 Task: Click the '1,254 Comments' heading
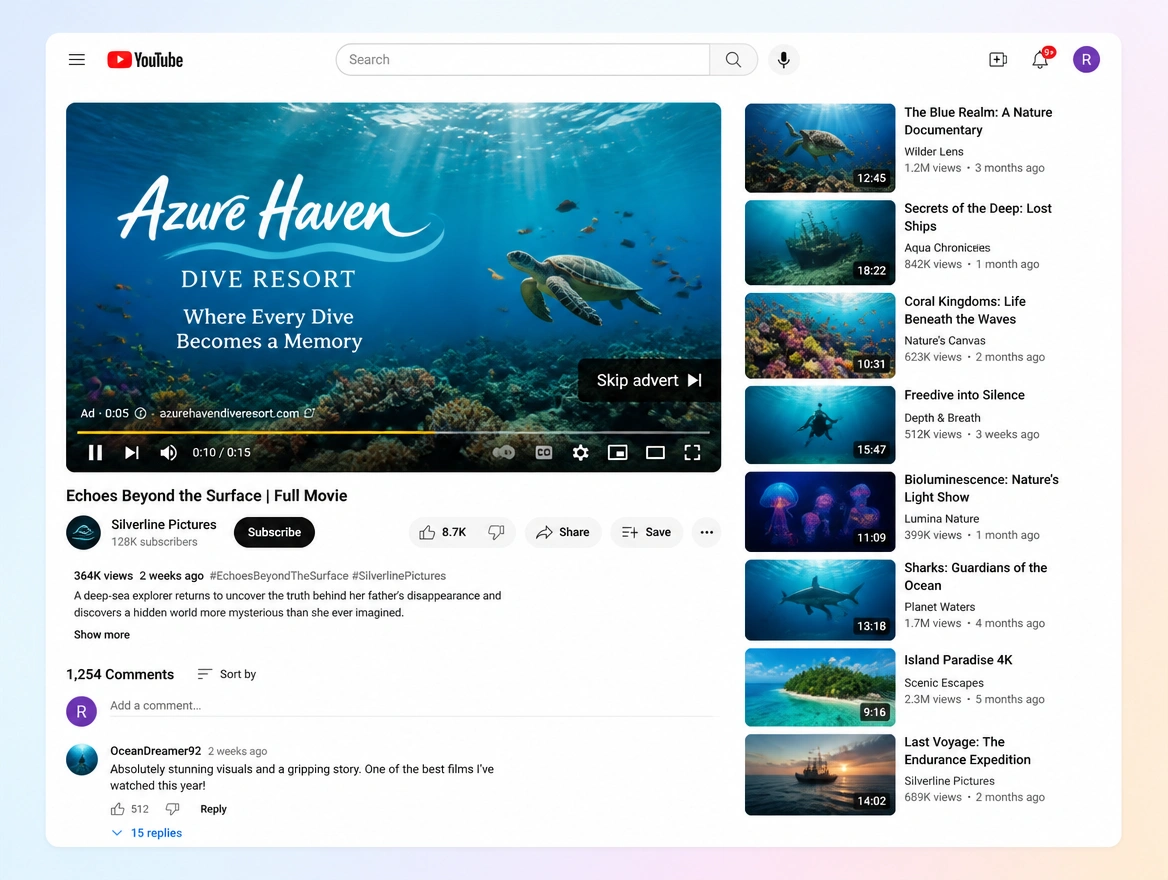pyautogui.click(x=120, y=674)
